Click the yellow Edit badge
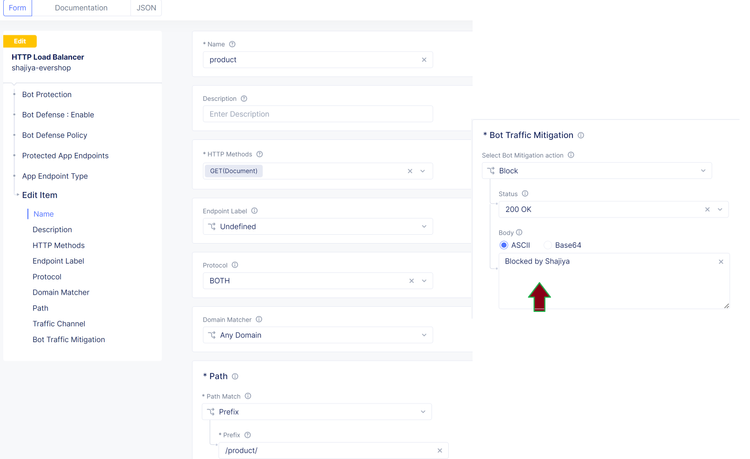 20,41
